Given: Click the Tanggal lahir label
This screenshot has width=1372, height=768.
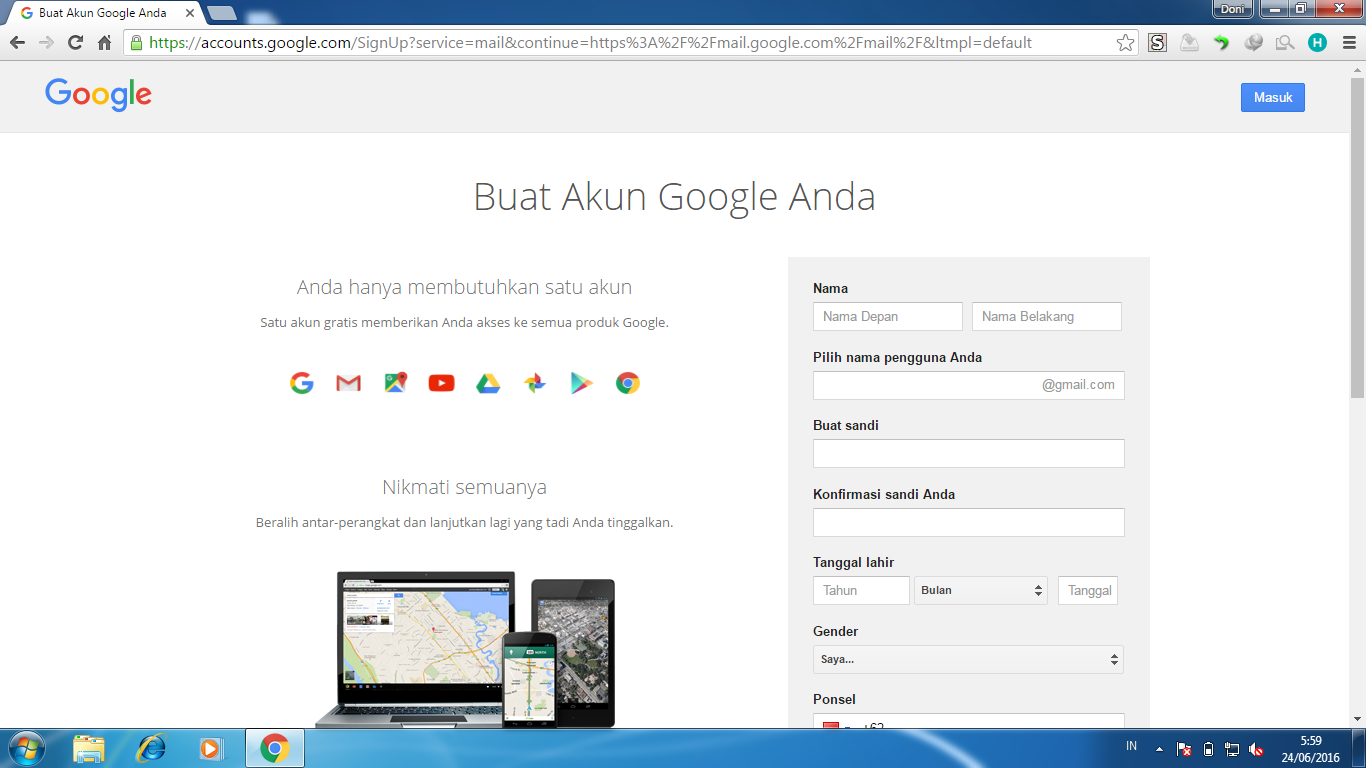Looking at the screenshot, I should coord(853,562).
